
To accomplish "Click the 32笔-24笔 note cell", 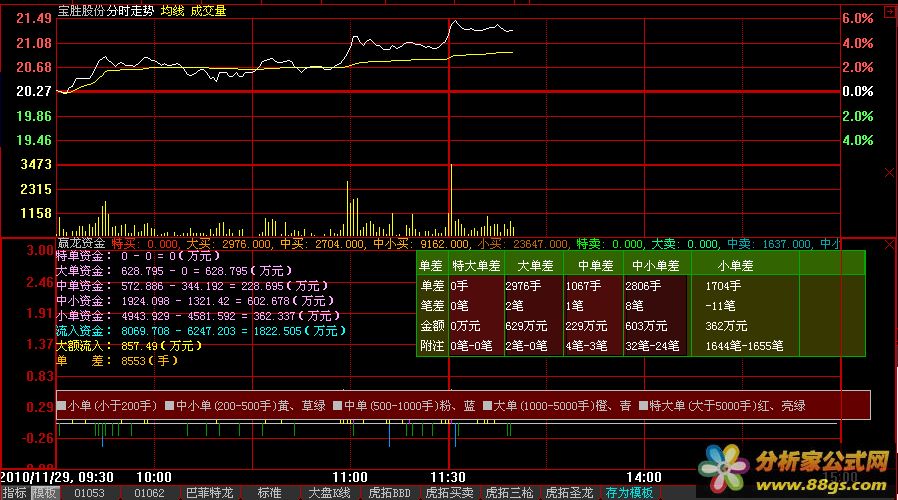I will (x=652, y=346).
